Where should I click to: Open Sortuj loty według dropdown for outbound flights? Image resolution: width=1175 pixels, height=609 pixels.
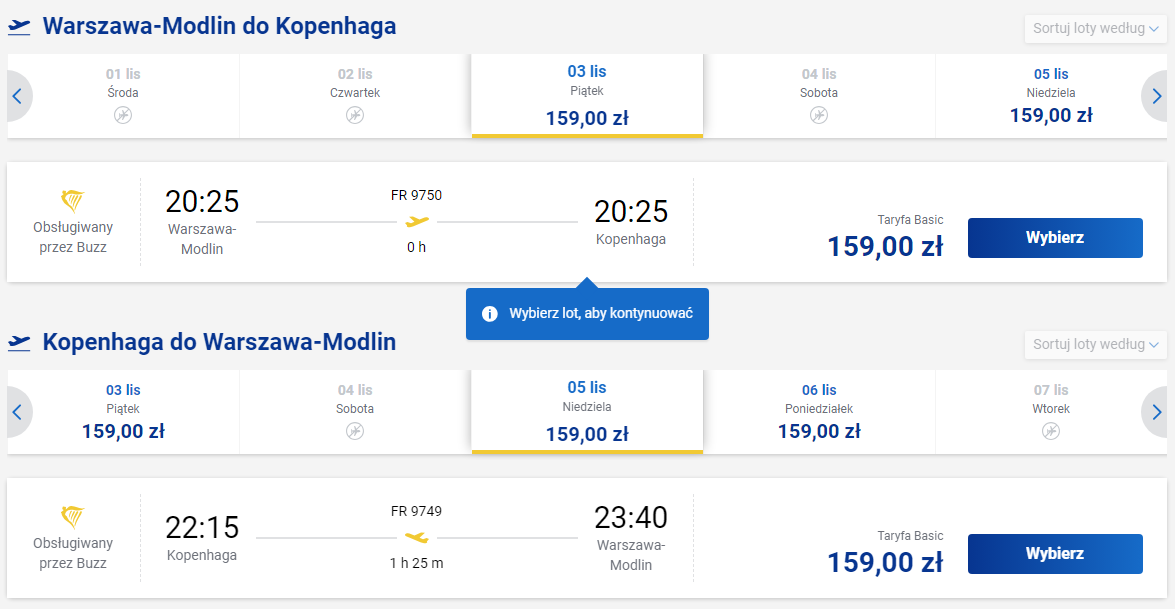tap(1096, 28)
